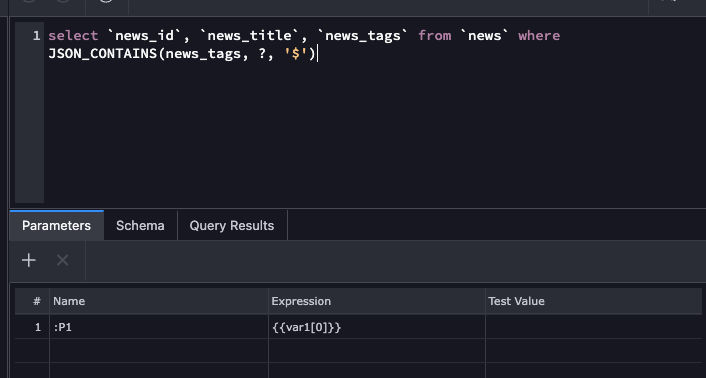Edit the {{var1[0]}} expression cell
The height and width of the screenshot is (378, 706).
click(377, 327)
